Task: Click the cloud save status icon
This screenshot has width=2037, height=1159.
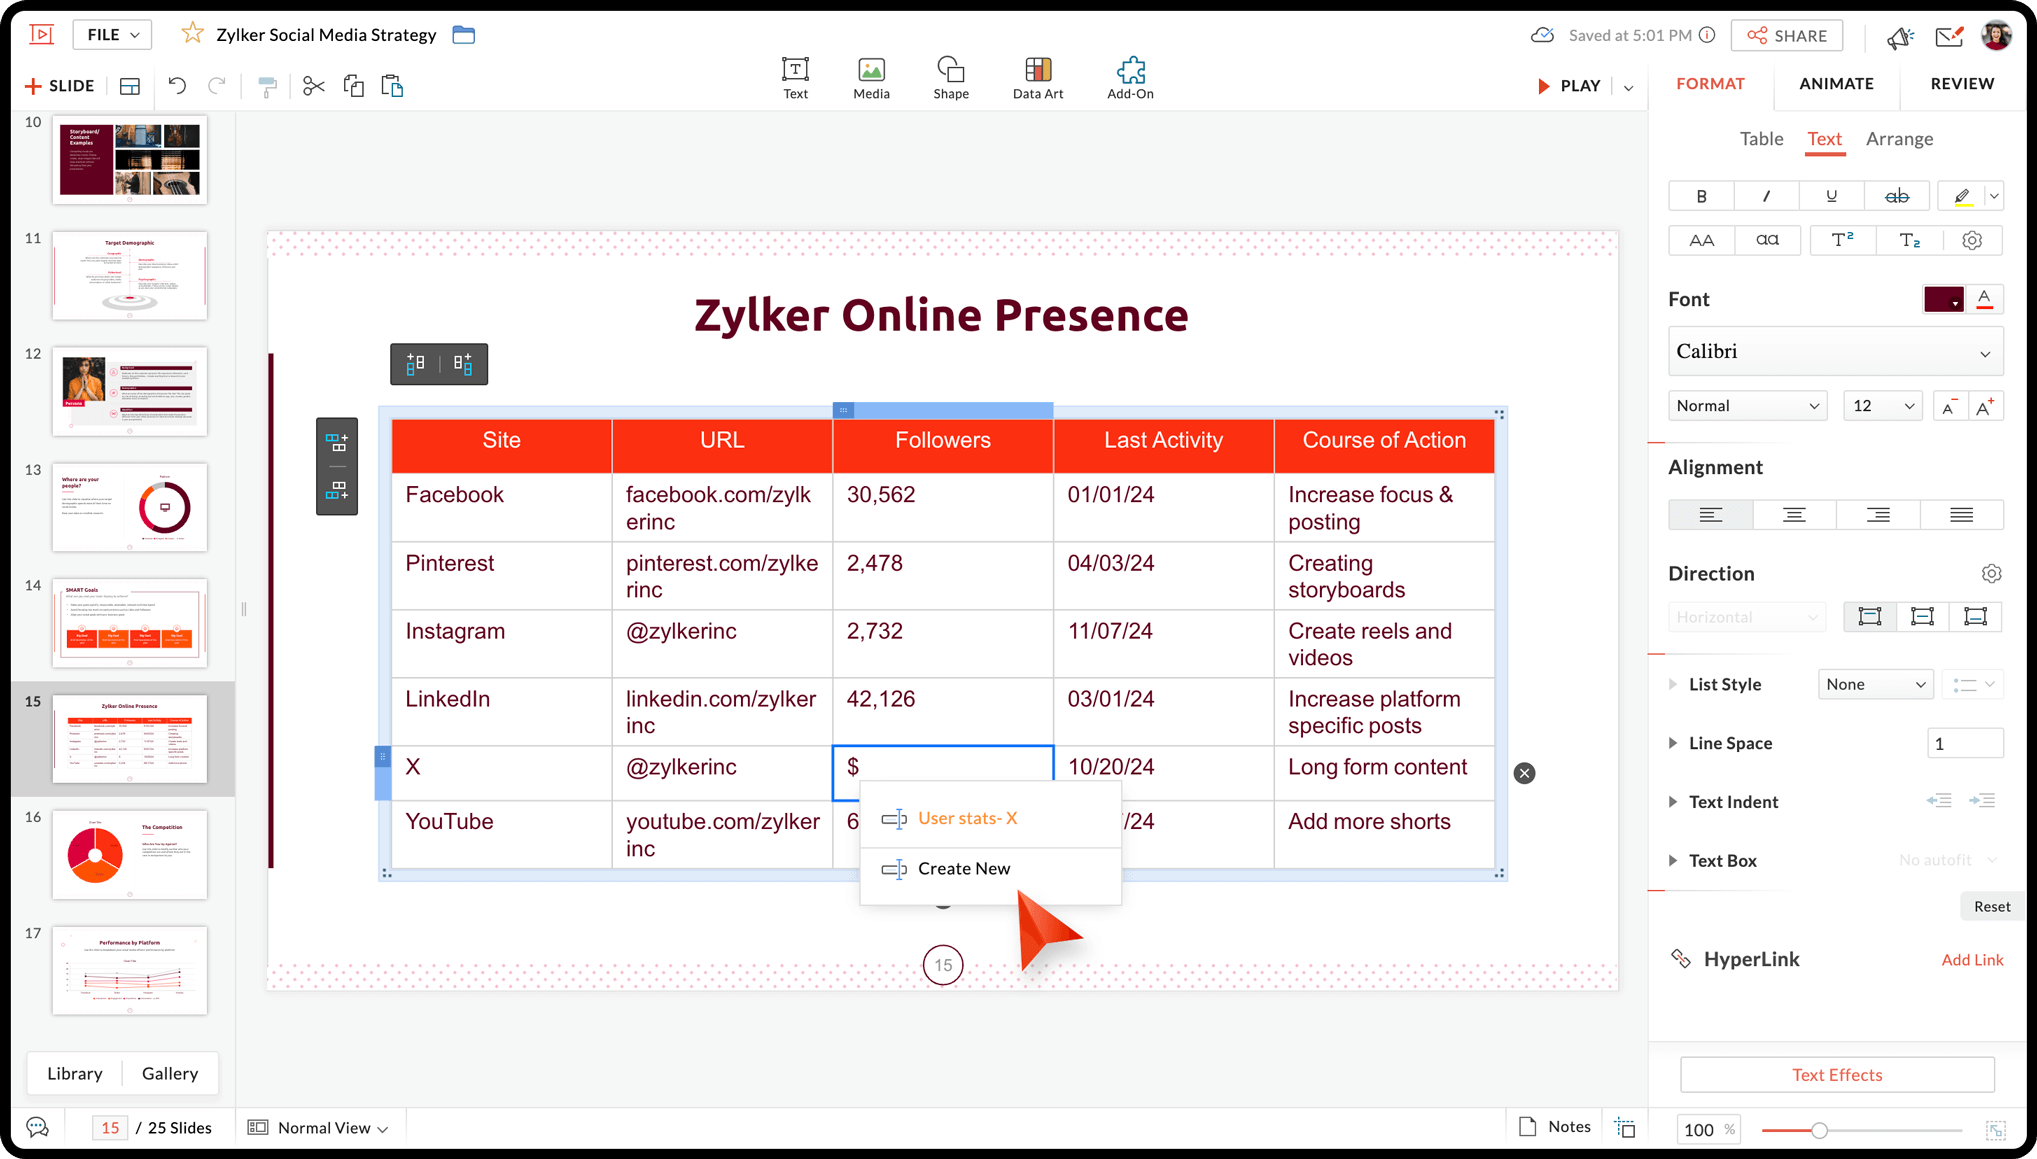Action: [x=1542, y=35]
